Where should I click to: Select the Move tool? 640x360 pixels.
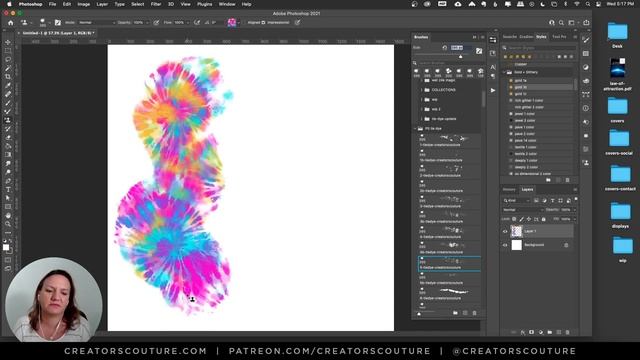8,42
